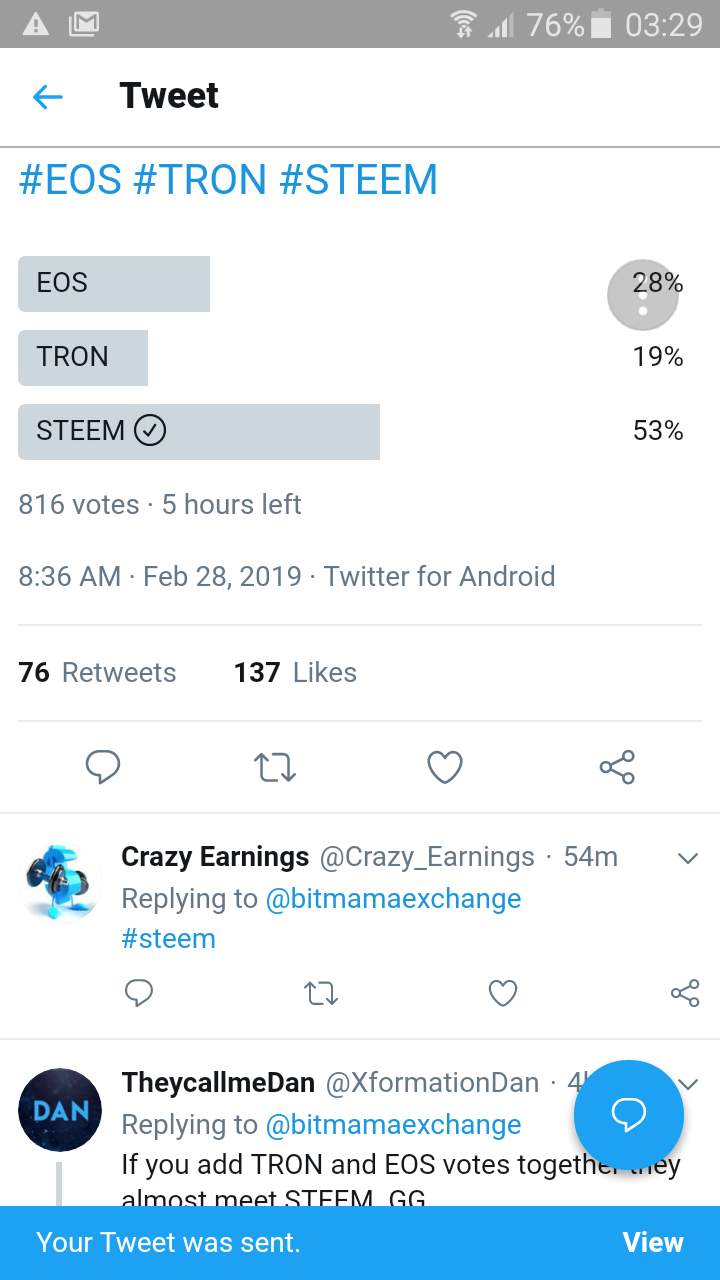Reply to the main tweet
The width and height of the screenshot is (720, 1280).
103,767
